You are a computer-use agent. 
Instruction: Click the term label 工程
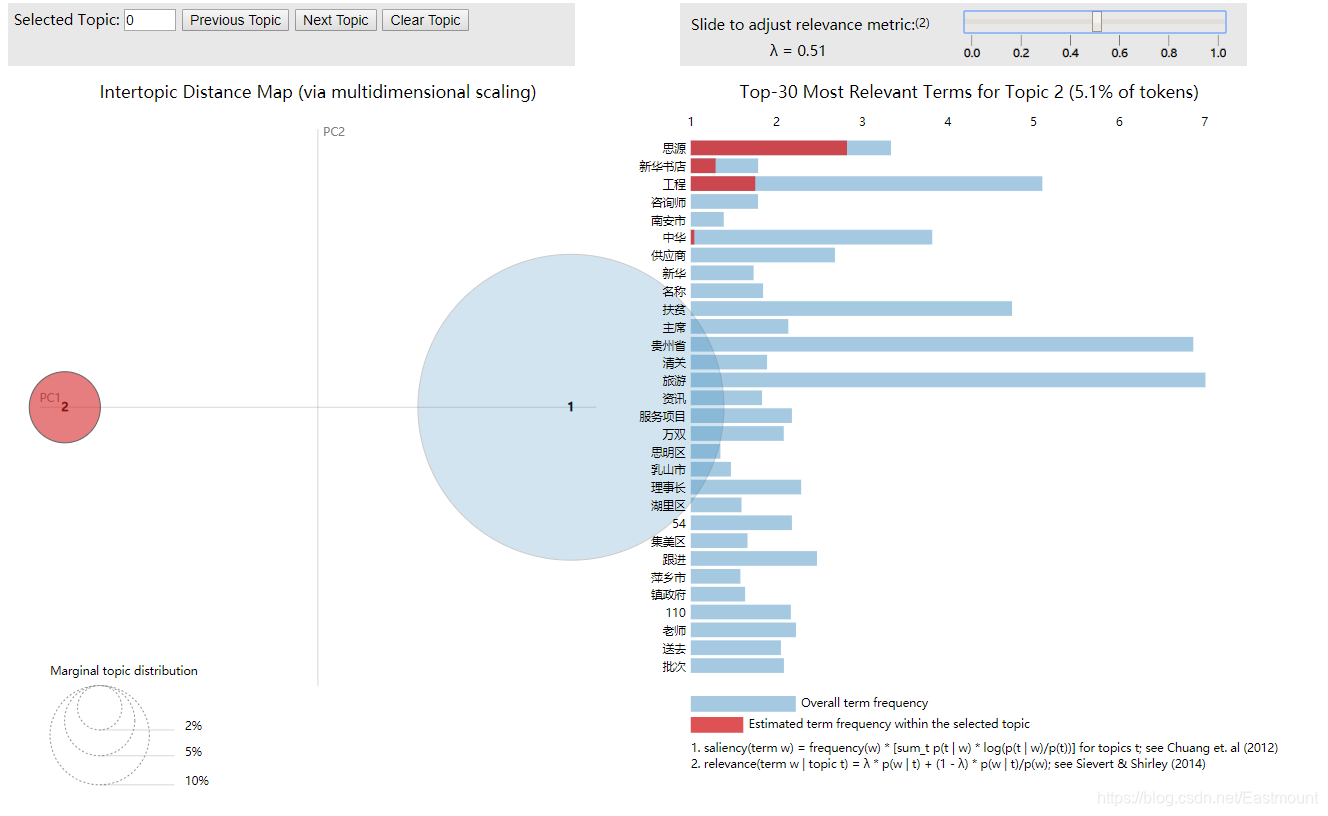click(x=674, y=184)
